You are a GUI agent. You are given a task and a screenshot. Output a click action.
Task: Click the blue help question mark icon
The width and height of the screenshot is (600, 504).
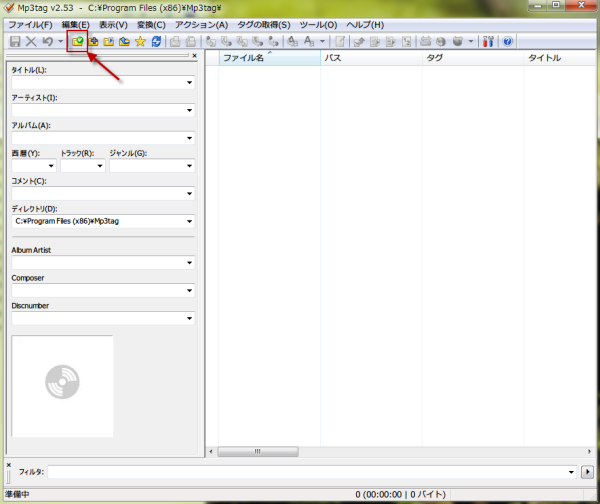(x=508, y=41)
